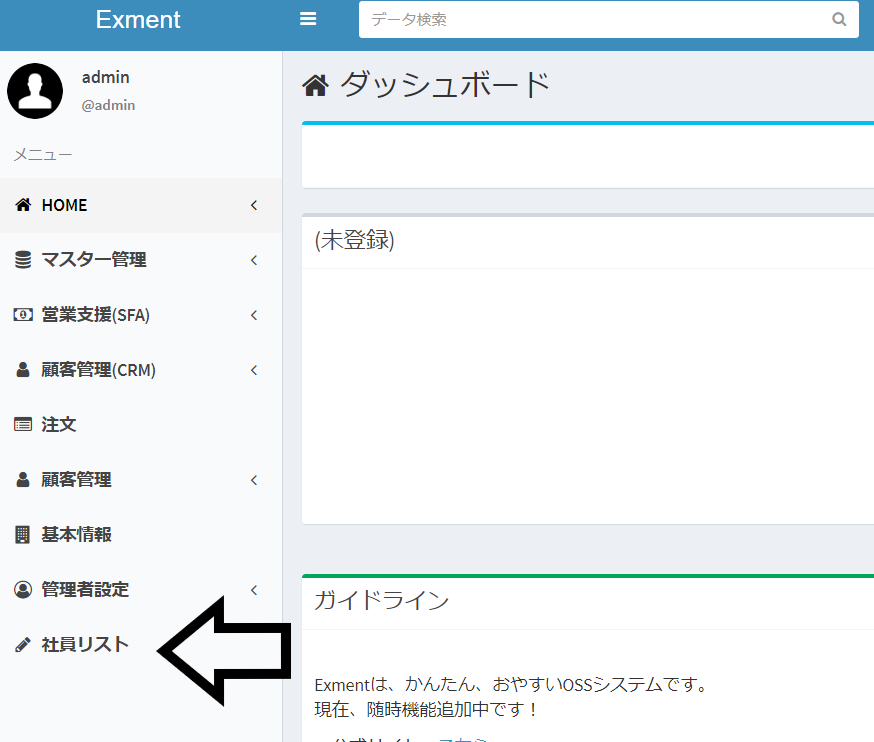Expand the HOME menu chevron

254,205
